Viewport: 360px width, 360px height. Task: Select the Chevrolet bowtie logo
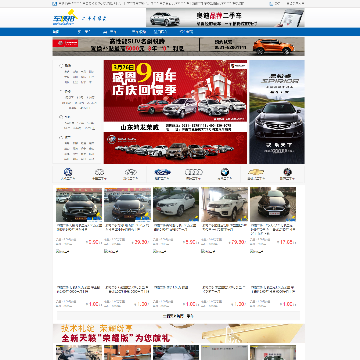click(x=256, y=172)
